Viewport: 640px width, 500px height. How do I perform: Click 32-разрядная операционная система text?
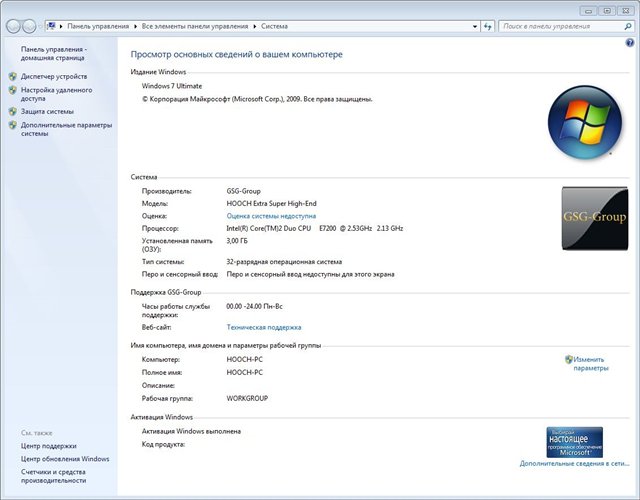coord(284,262)
